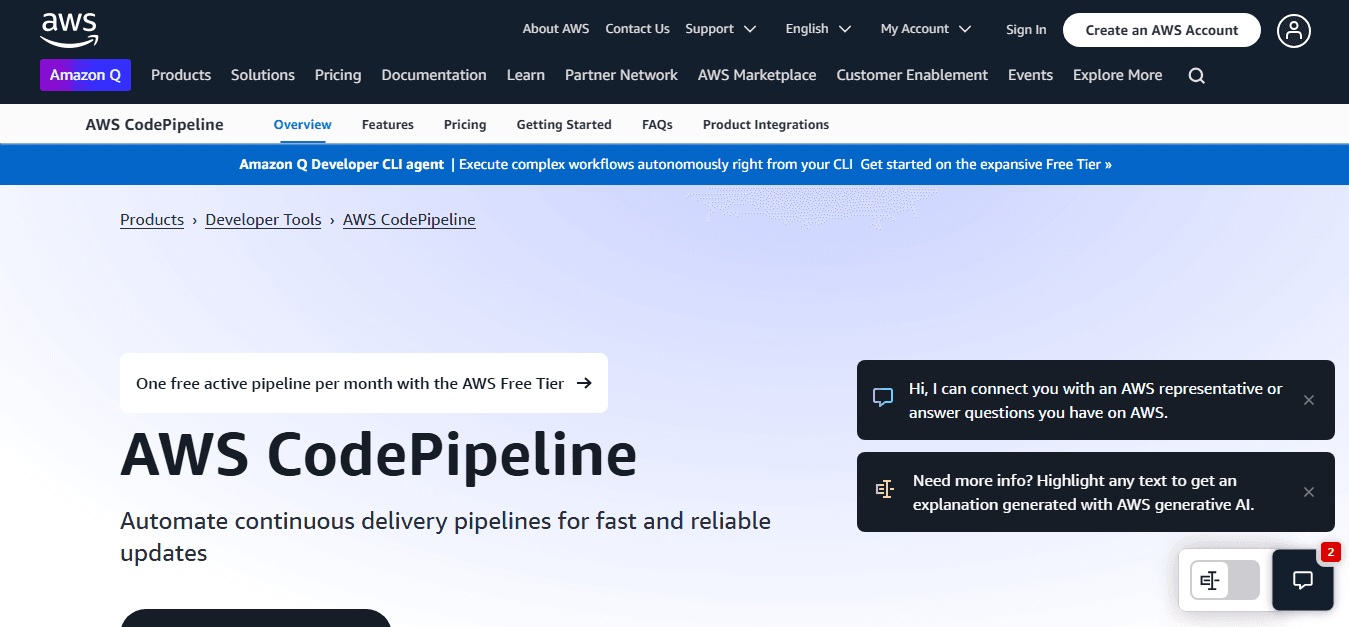Open the Customer Enablement menu
1349x627 pixels.
click(912, 75)
